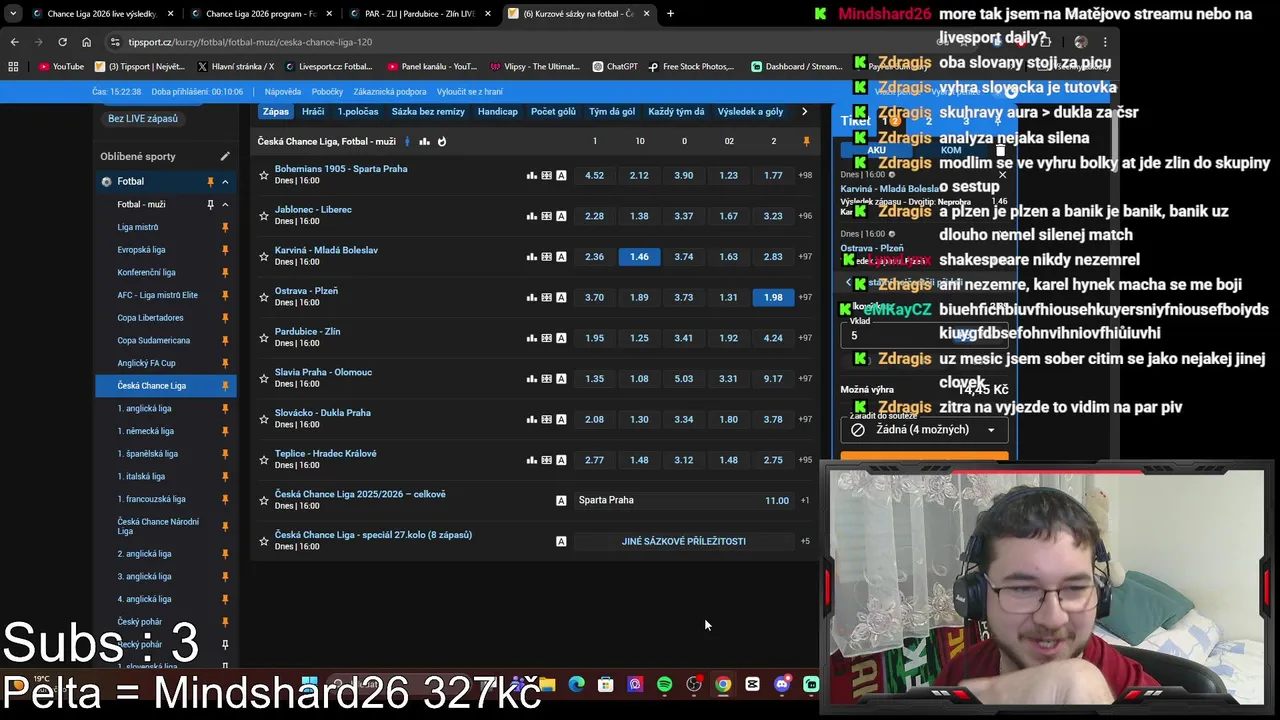Star the Slavia Praha - Olomouc match
1280x720 pixels.
[264, 379]
